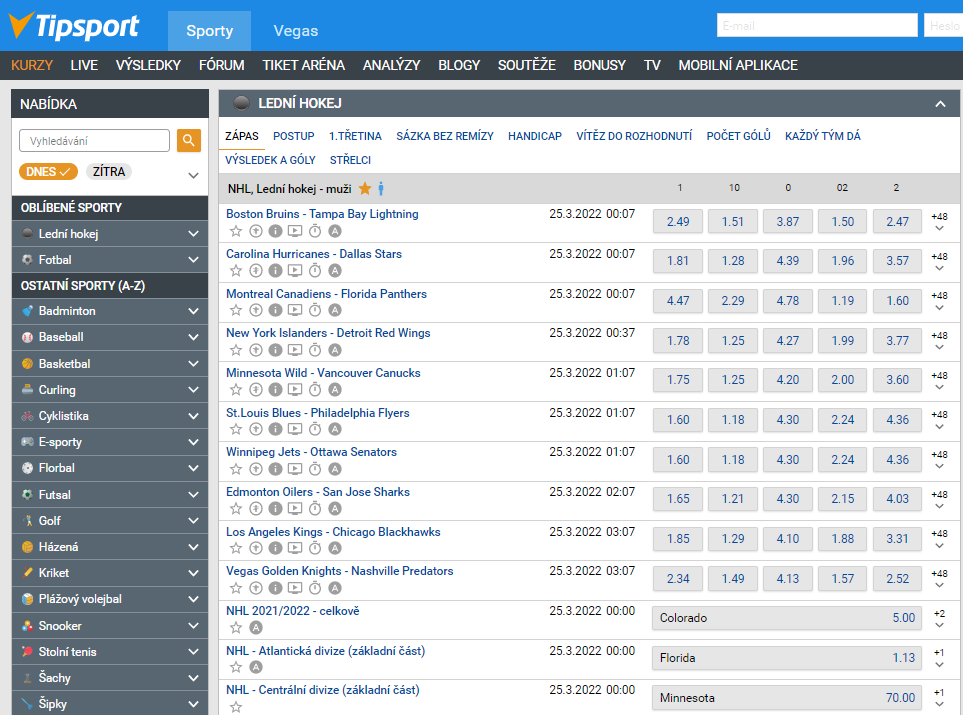
Task: Expand the date filter chevron next to ZÍTRA
Action: 193,175
